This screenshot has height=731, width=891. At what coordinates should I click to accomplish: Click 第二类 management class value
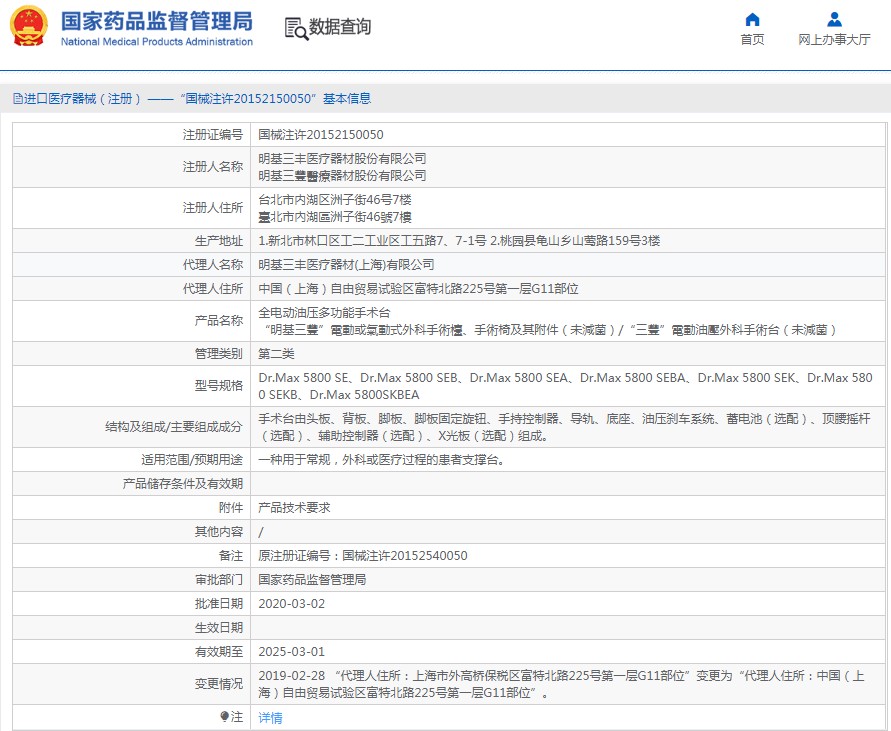pos(276,354)
